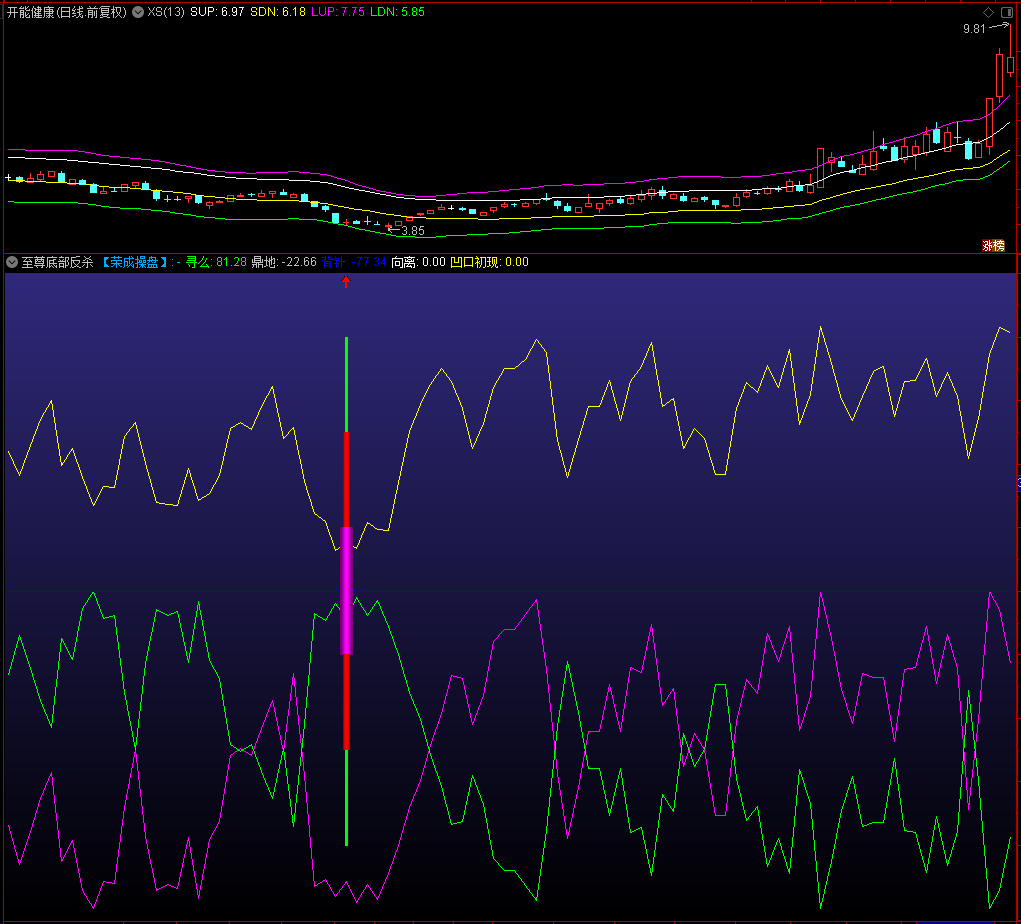Click the 3.85 low price annotation
This screenshot has width=1021, height=924.
[412, 230]
